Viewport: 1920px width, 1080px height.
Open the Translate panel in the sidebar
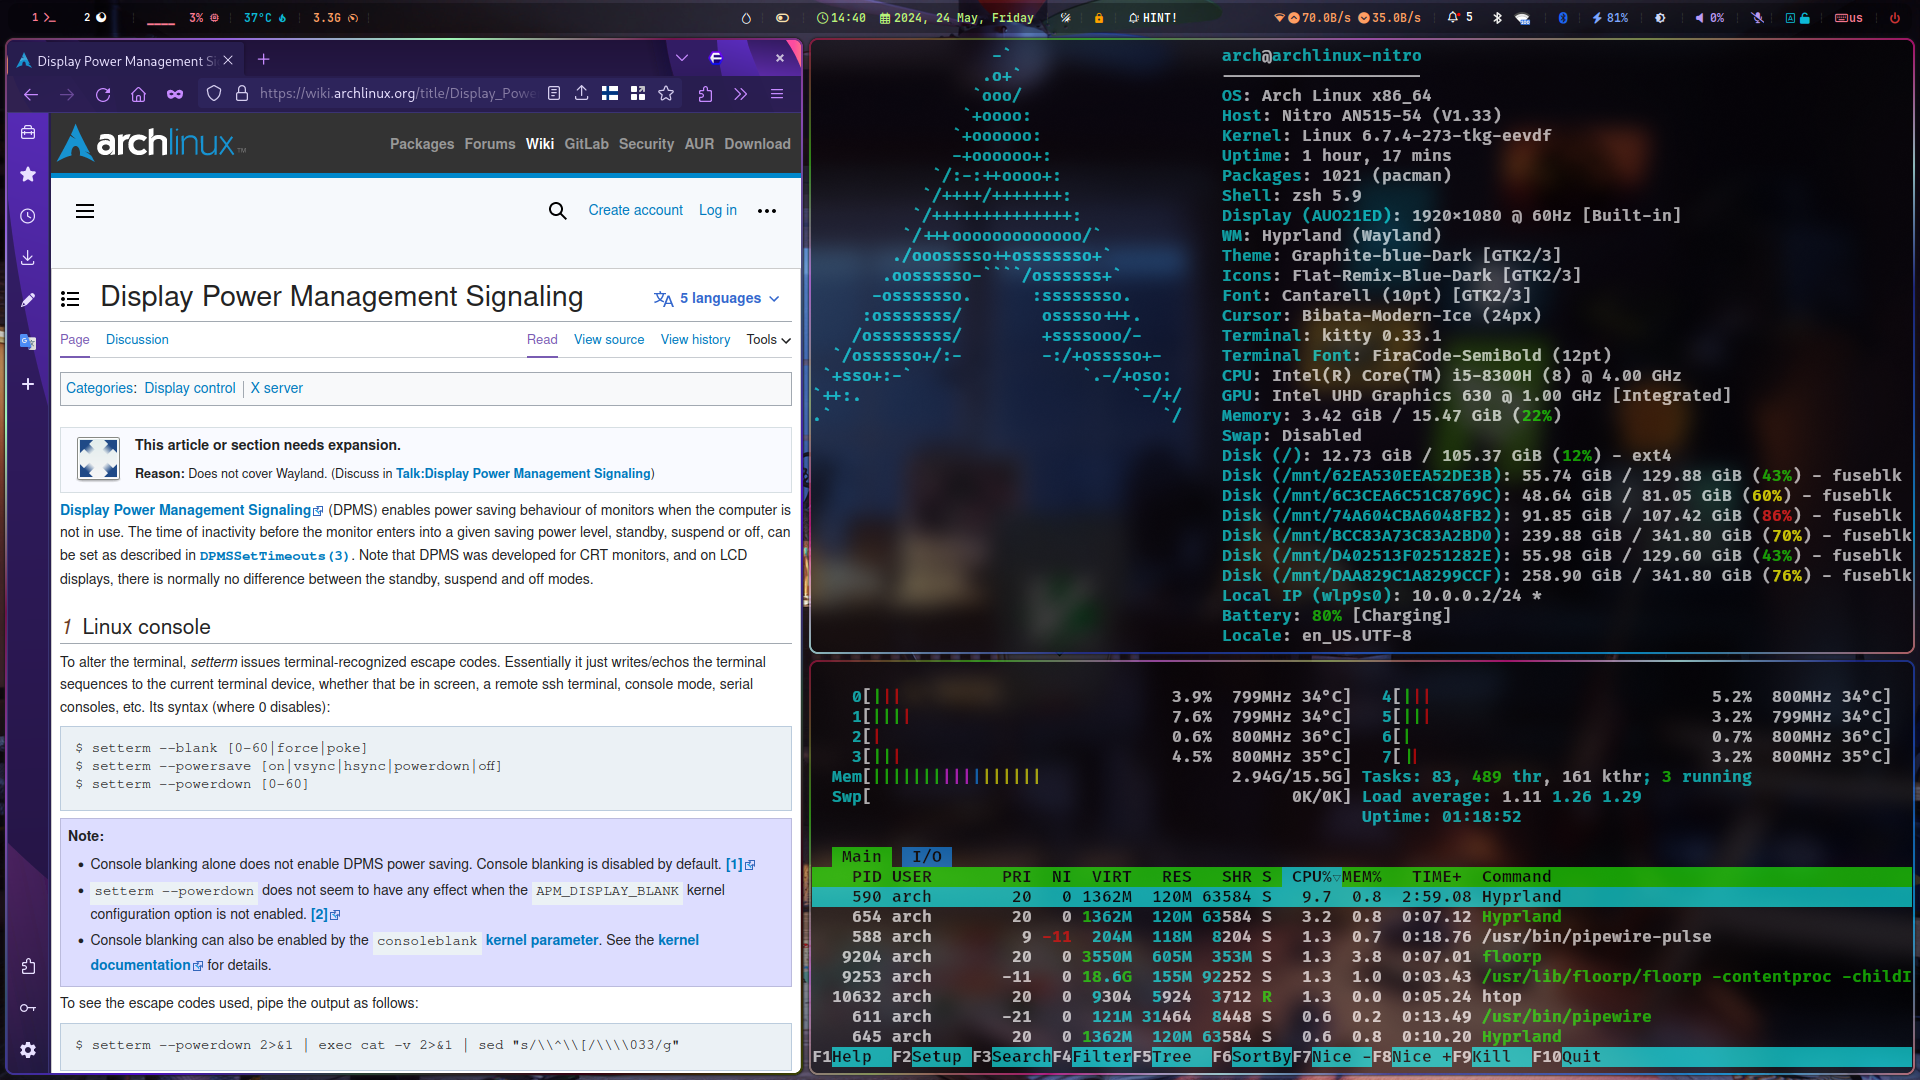[28, 342]
